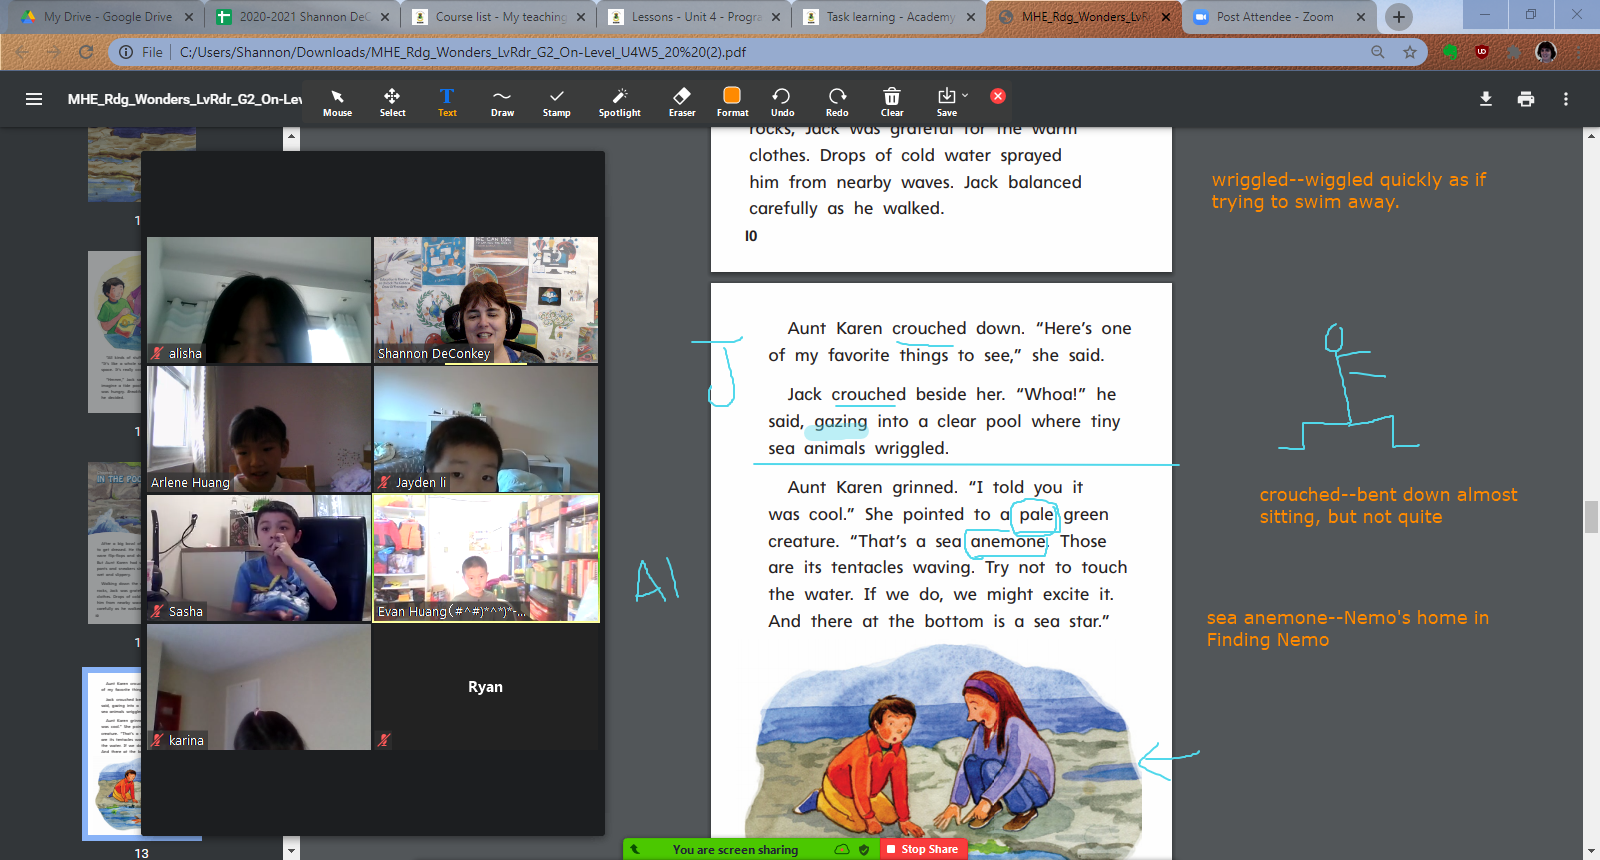Click the address bar file path
Image resolution: width=1600 pixels, height=860 pixels.
462,52
